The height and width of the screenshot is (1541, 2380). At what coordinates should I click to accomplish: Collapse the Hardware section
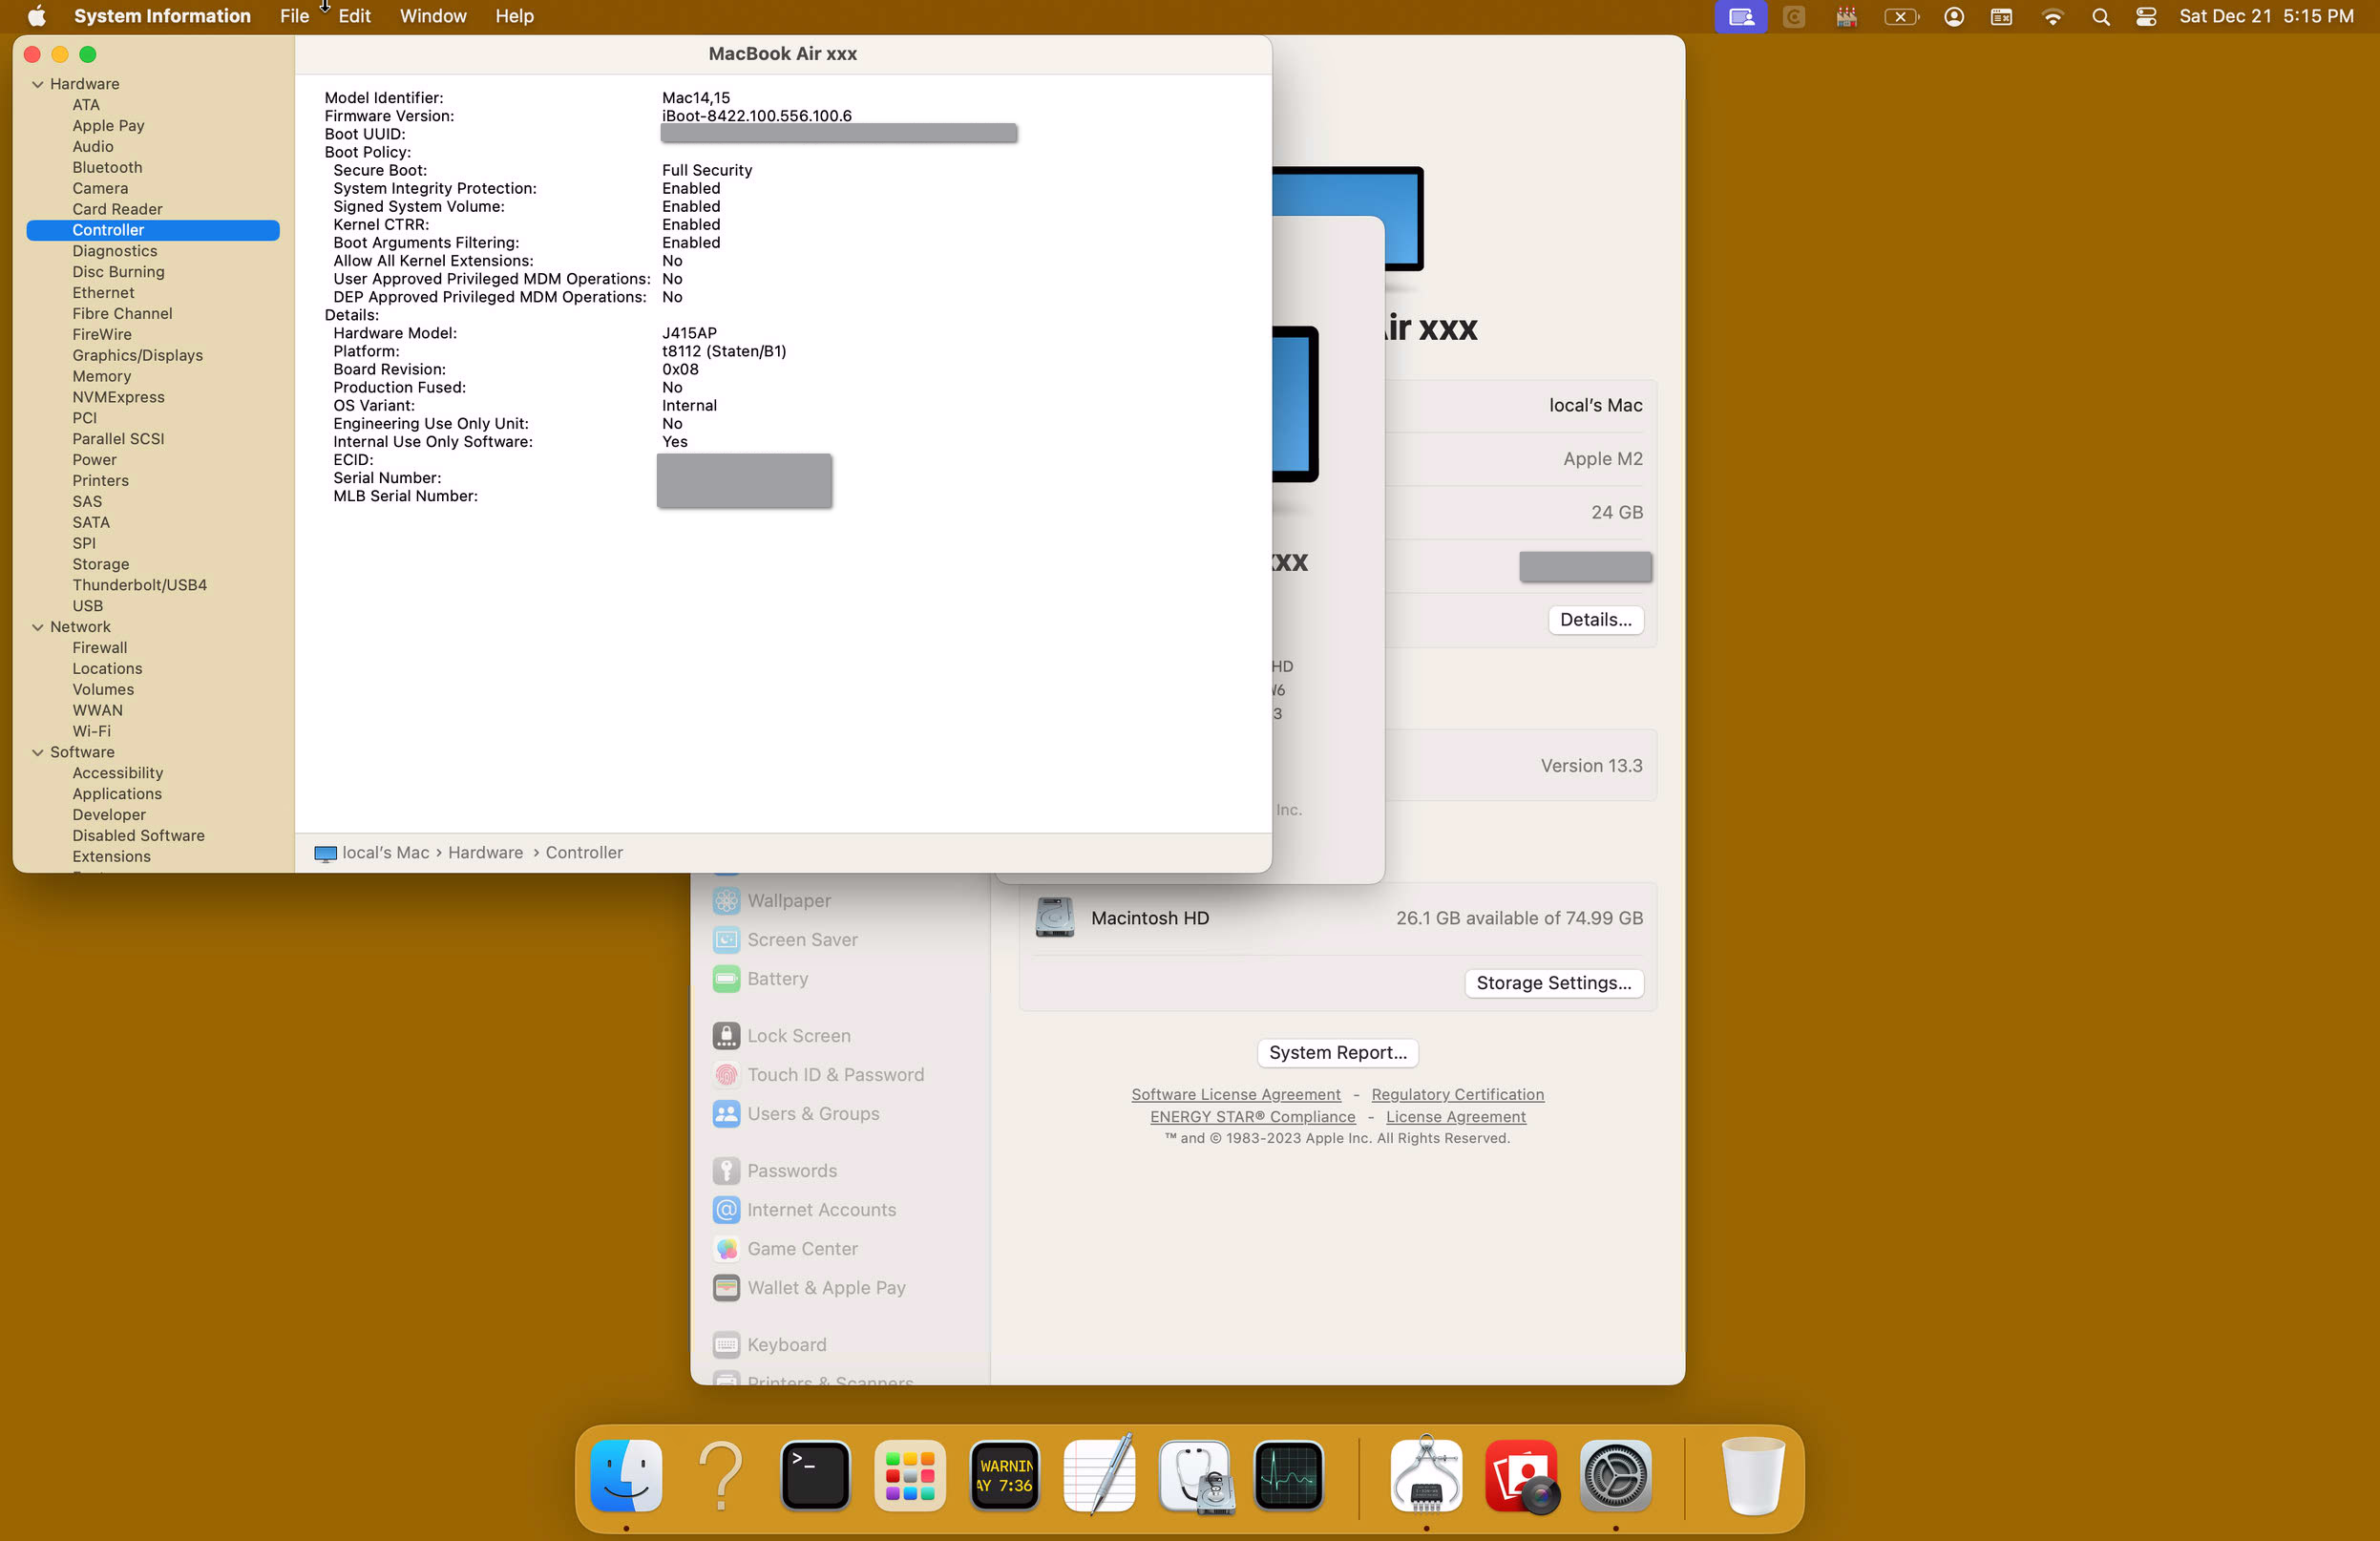[x=37, y=84]
